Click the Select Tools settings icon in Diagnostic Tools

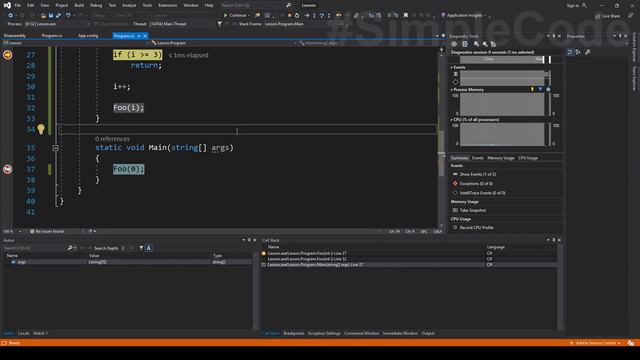point(454,44)
